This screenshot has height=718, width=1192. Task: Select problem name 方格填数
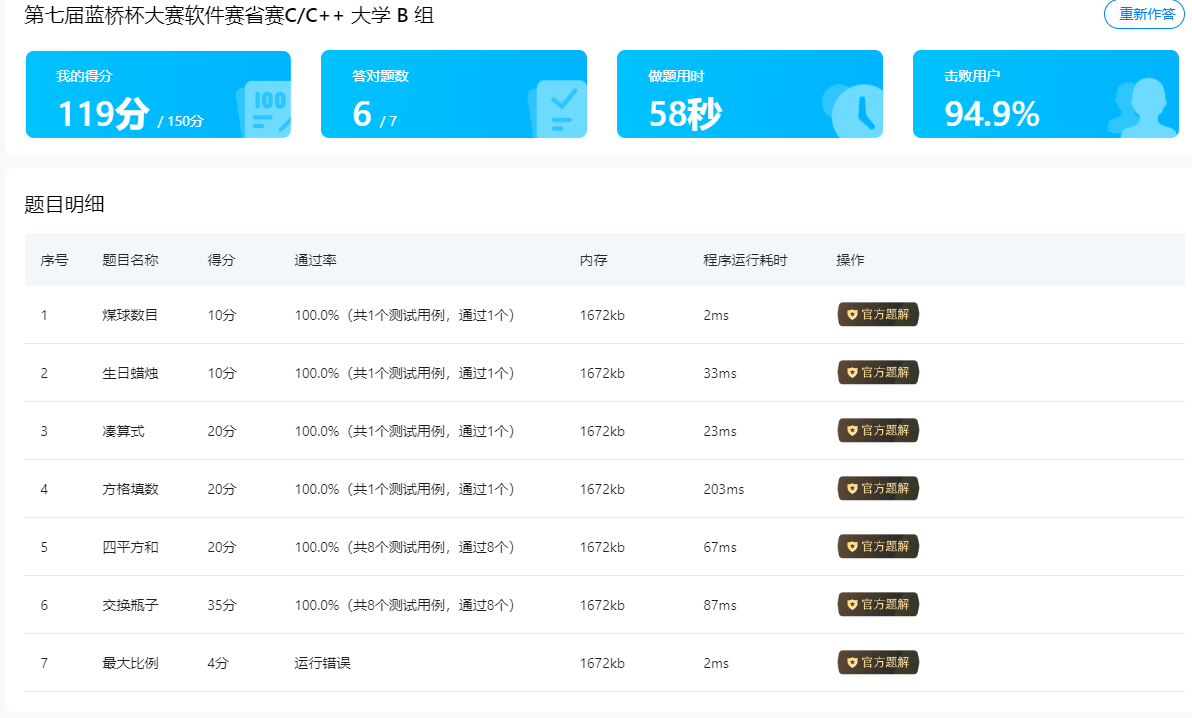coord(130,489)
